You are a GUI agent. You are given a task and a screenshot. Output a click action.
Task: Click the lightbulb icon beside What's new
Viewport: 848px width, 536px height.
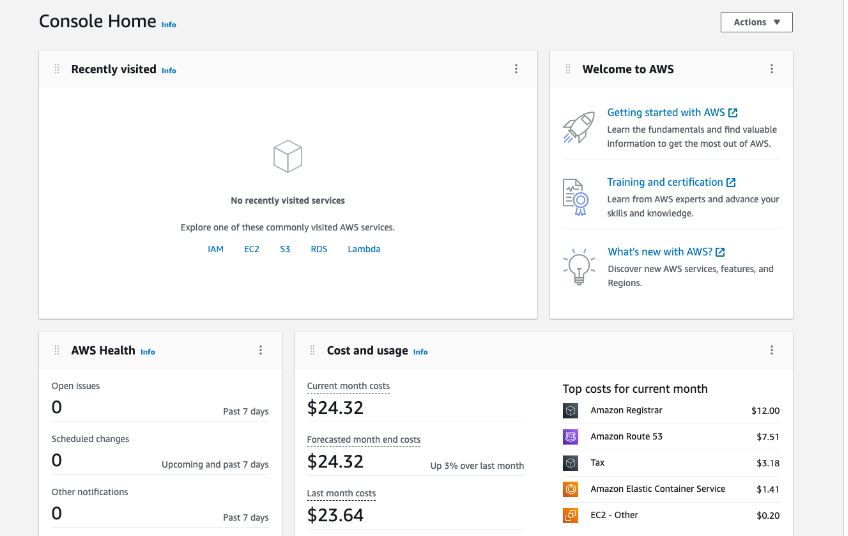pos(579,266)
